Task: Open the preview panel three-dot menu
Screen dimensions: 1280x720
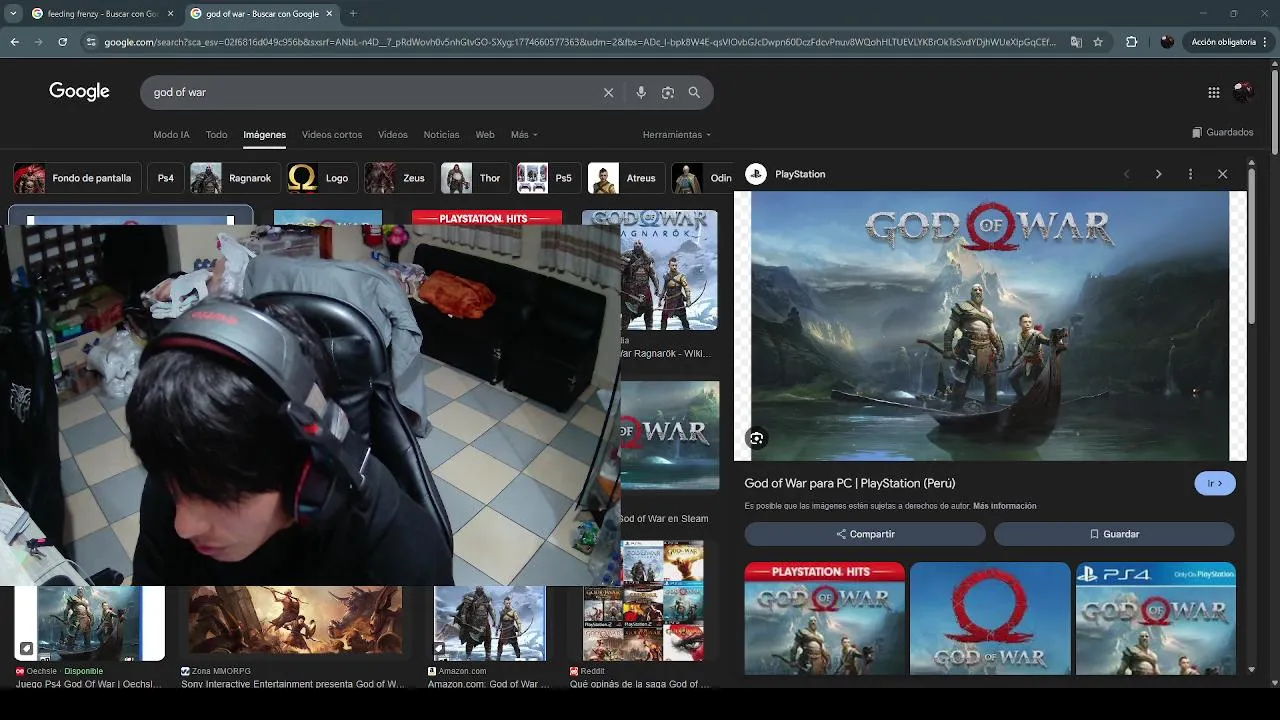Action: pos(1190,174)
